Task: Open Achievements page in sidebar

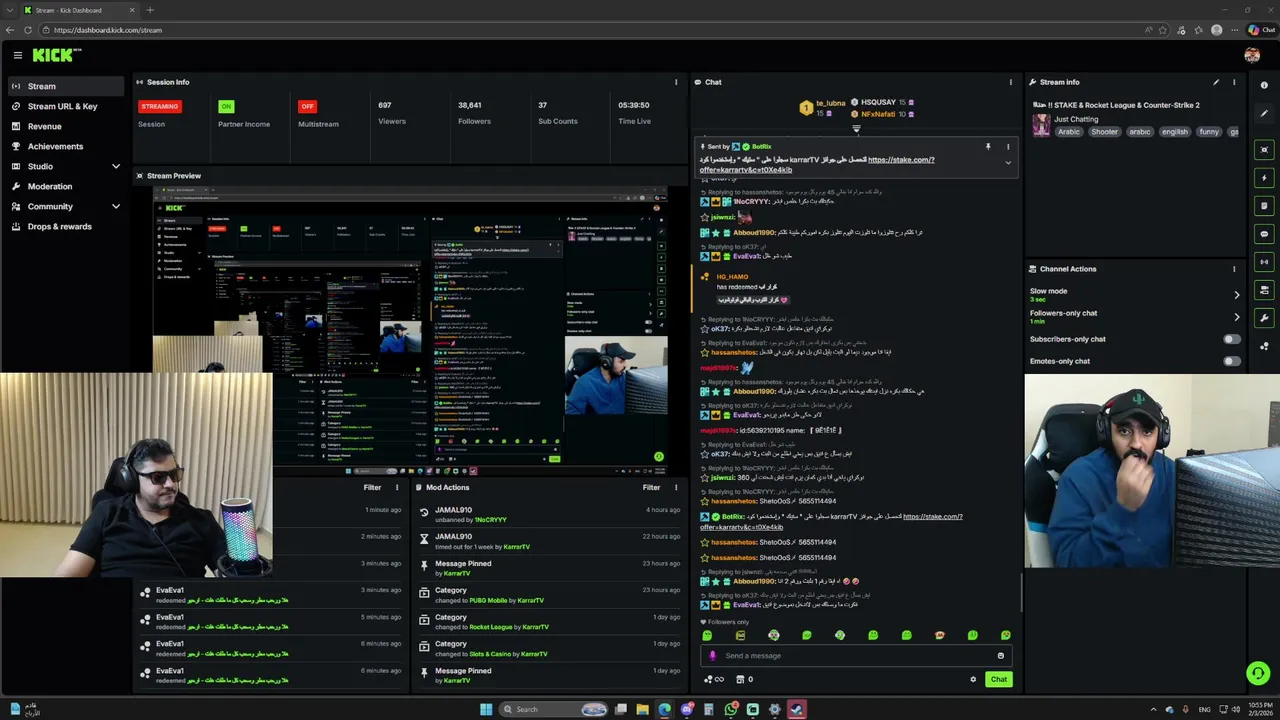Action: (66, 146)
